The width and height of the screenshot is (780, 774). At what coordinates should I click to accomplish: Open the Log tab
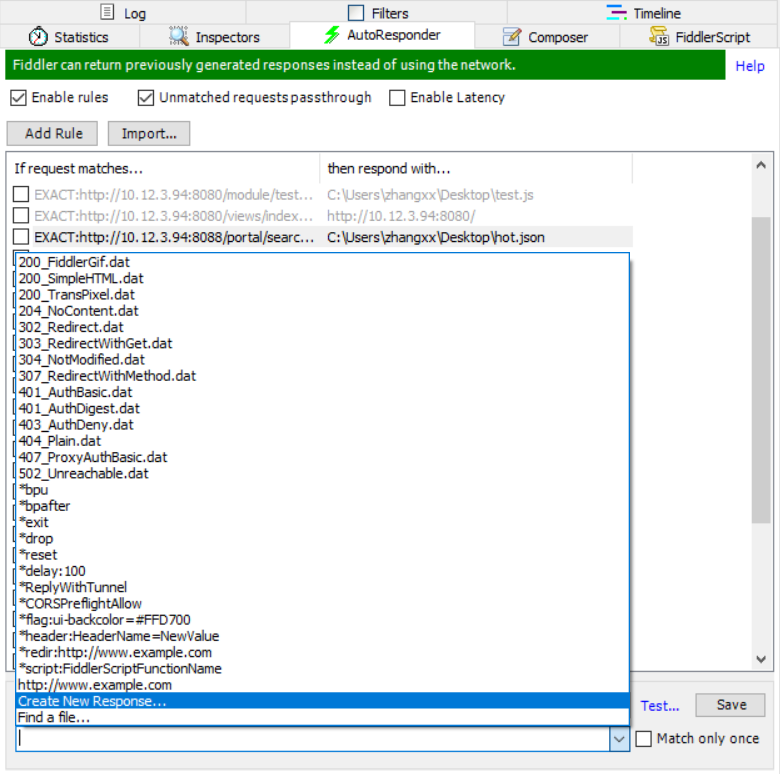click(123, 12)
